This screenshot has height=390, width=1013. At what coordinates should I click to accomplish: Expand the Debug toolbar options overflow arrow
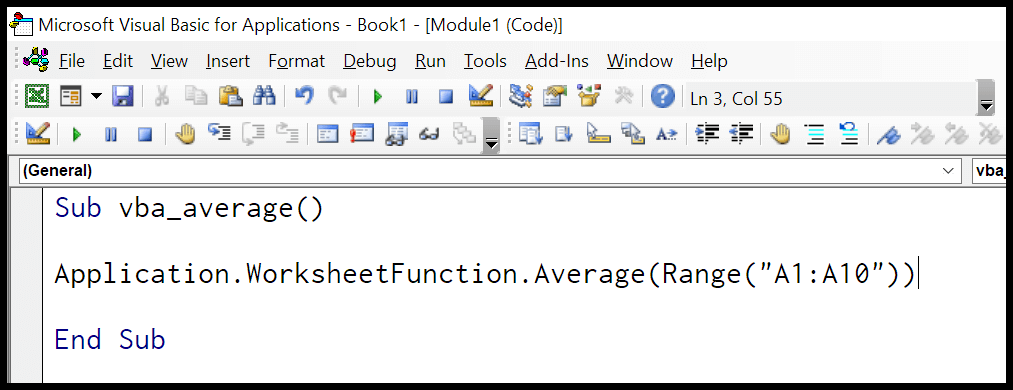point(492,135)
